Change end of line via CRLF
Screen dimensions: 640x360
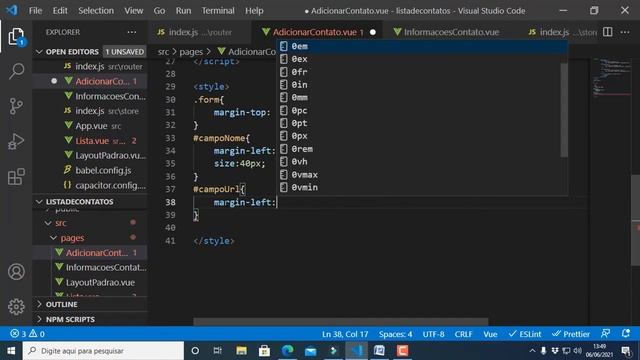[x=463, y=334]
